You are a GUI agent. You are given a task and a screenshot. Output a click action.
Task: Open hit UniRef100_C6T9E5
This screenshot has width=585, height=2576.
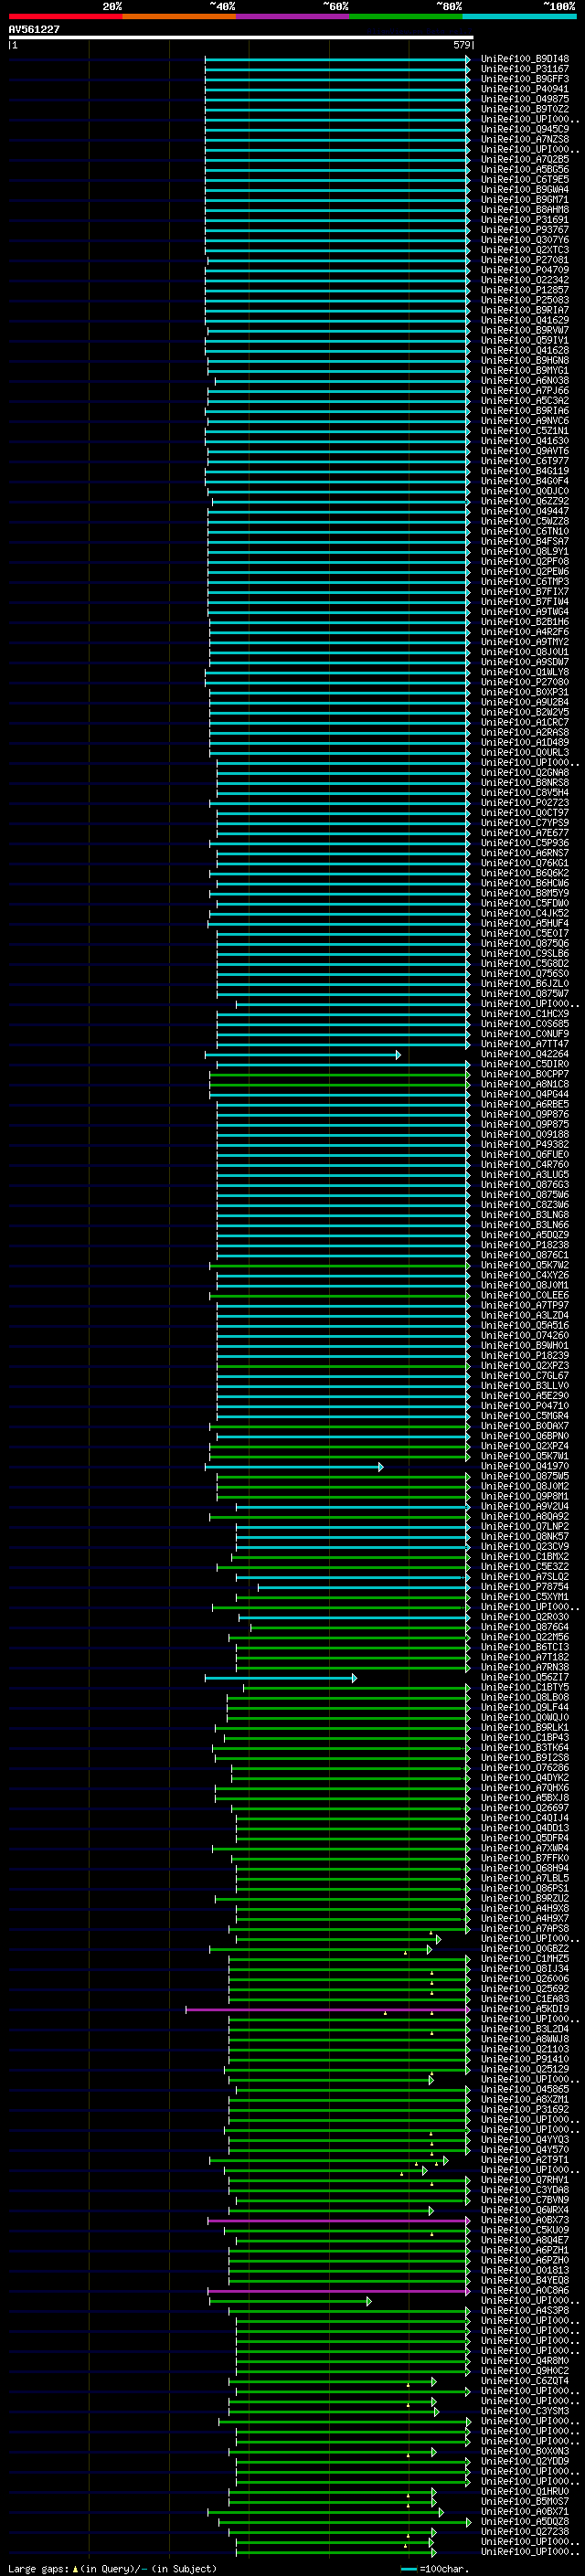pos(525,180)
